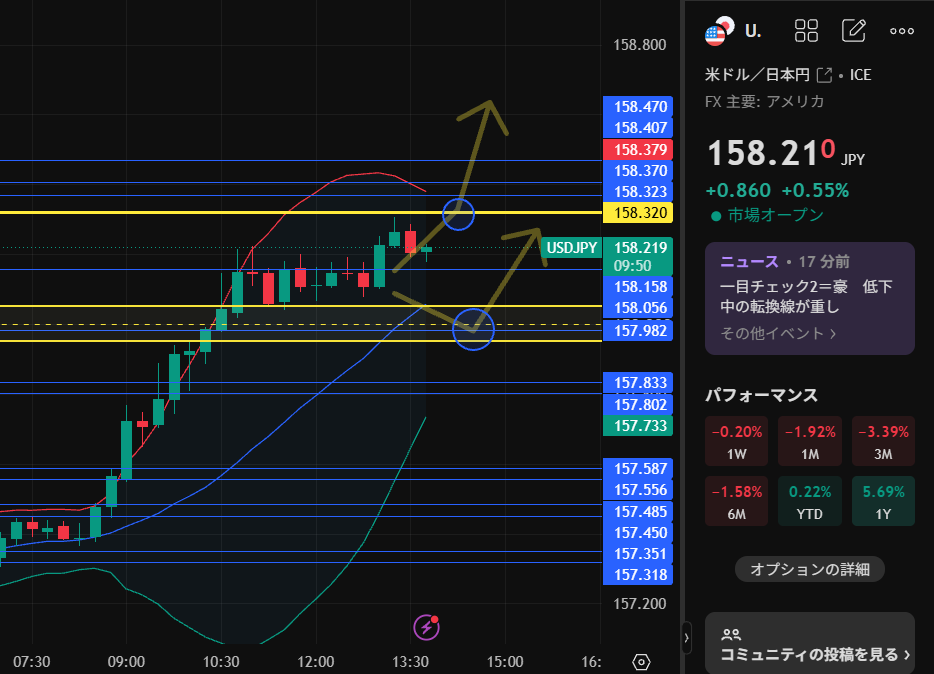Click the 157.982 price label
Screen dimensions: 934x674
tap(638, 330)
